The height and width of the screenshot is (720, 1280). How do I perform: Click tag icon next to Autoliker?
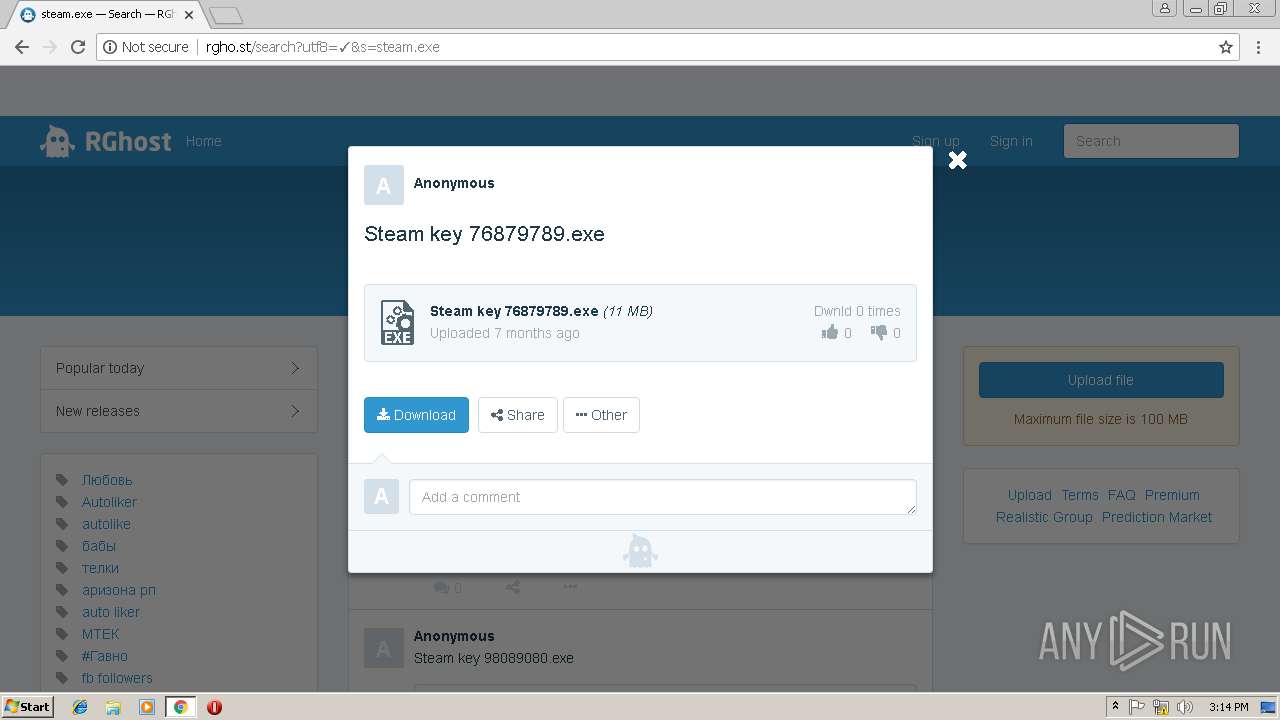click(x=62, y=502)
